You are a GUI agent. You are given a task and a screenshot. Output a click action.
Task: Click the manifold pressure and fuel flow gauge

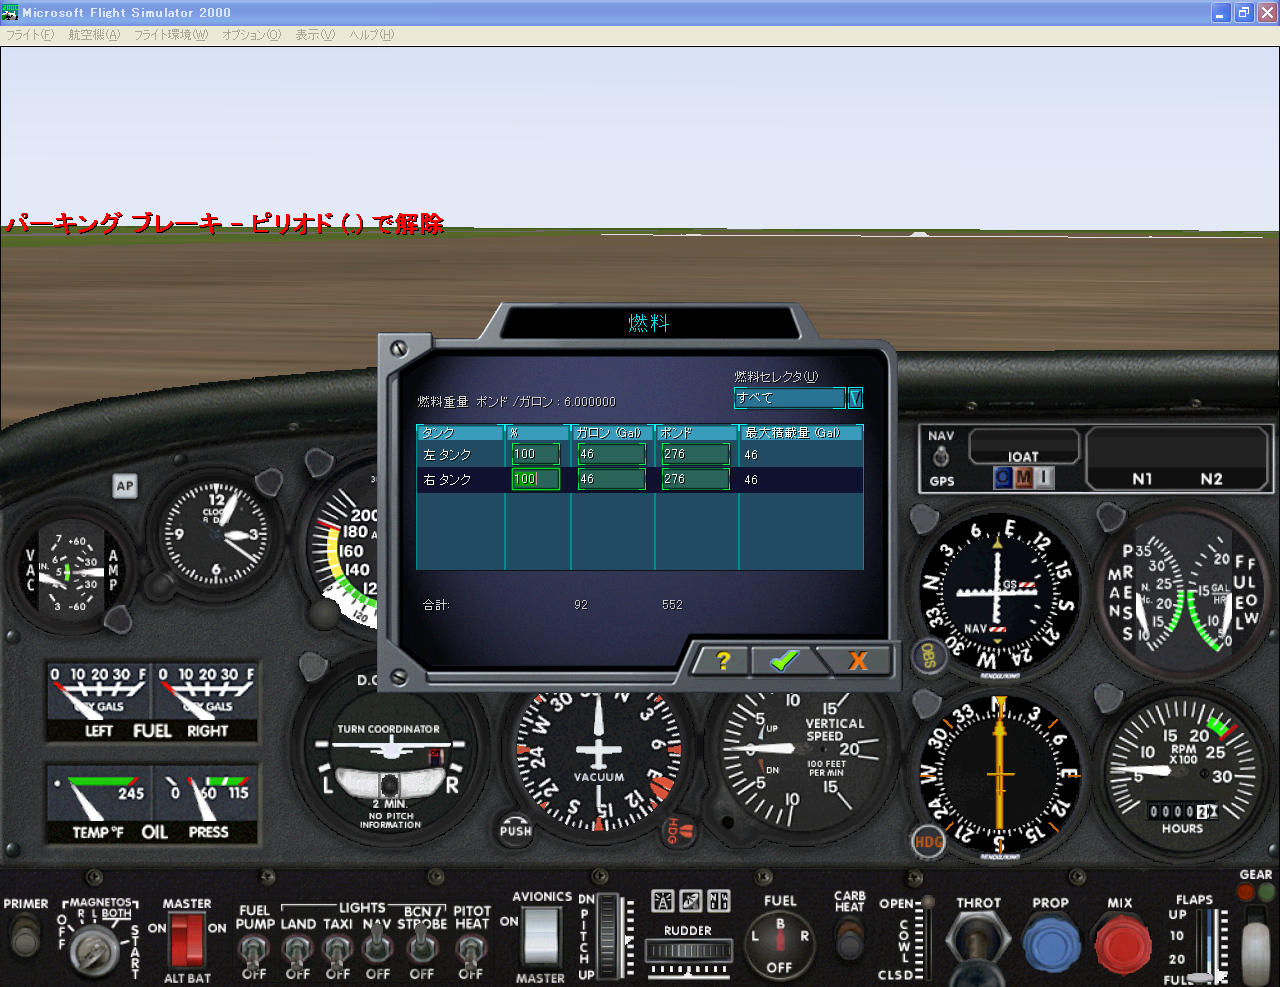pos(1183,591)
